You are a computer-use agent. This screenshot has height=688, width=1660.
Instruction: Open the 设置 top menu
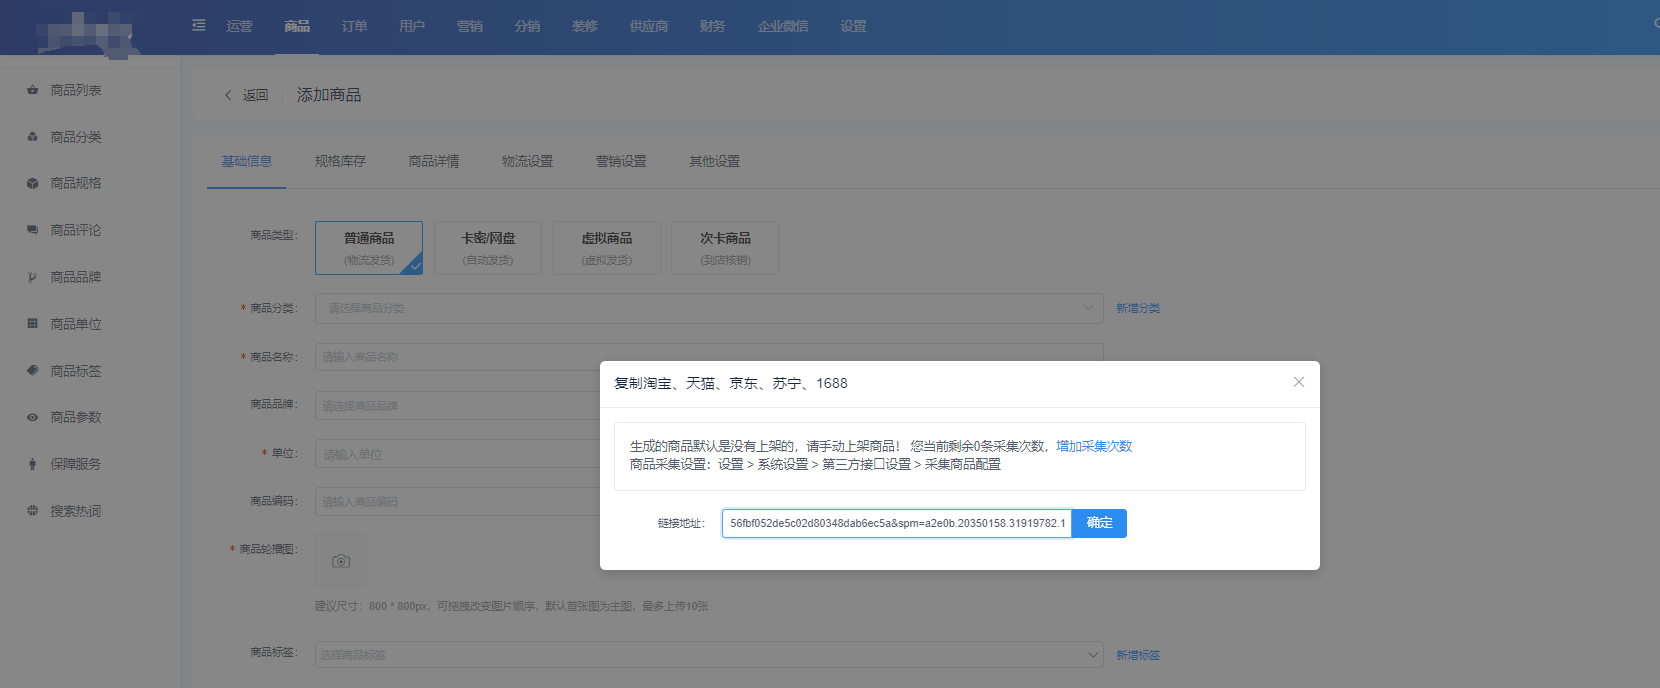tap(854, 26)
